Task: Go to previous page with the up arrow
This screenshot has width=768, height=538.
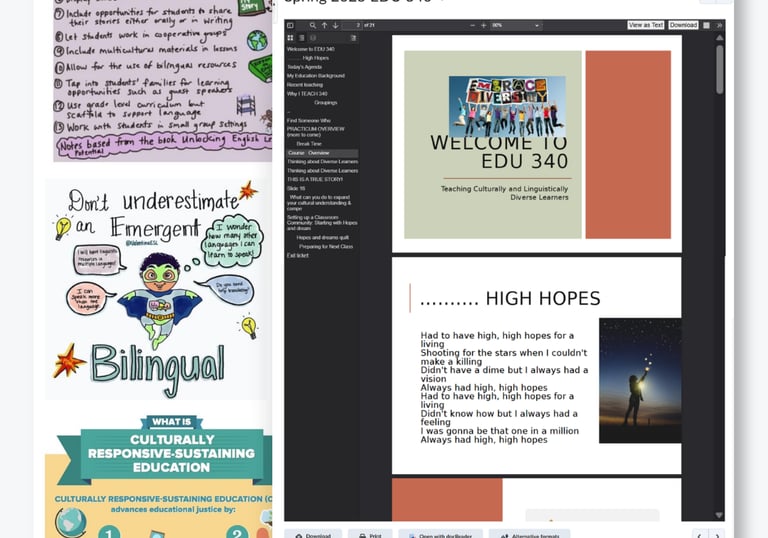Action: click(x=324, y=25)
